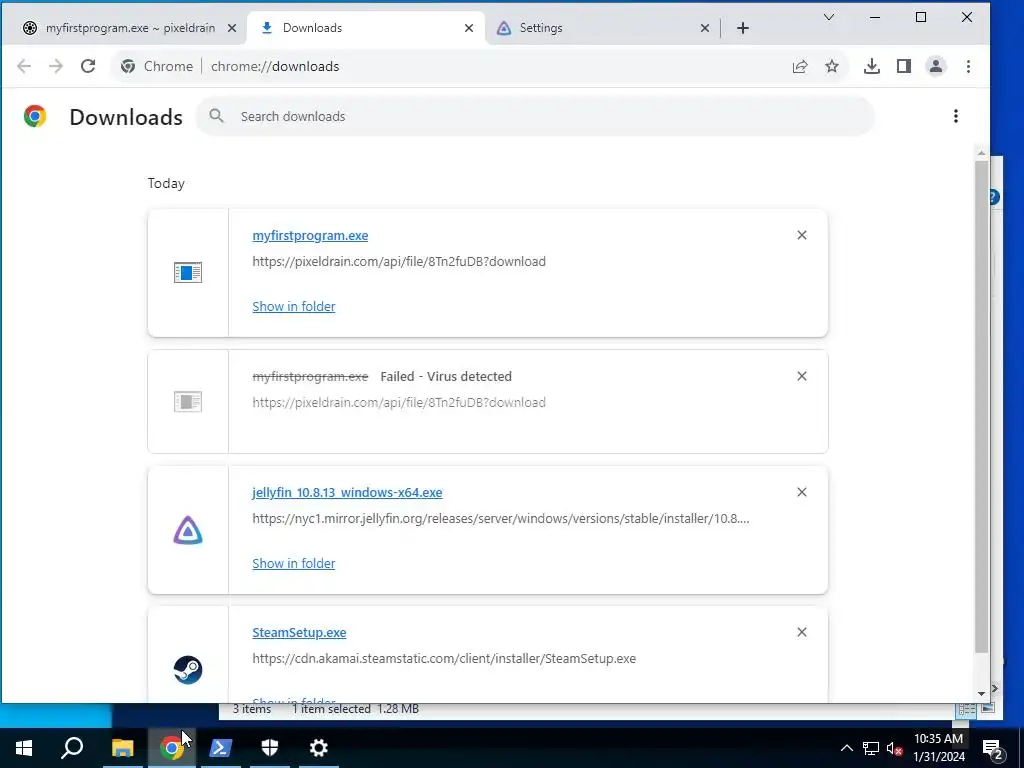Open the tab search chevron dropdown

(829, 18)
